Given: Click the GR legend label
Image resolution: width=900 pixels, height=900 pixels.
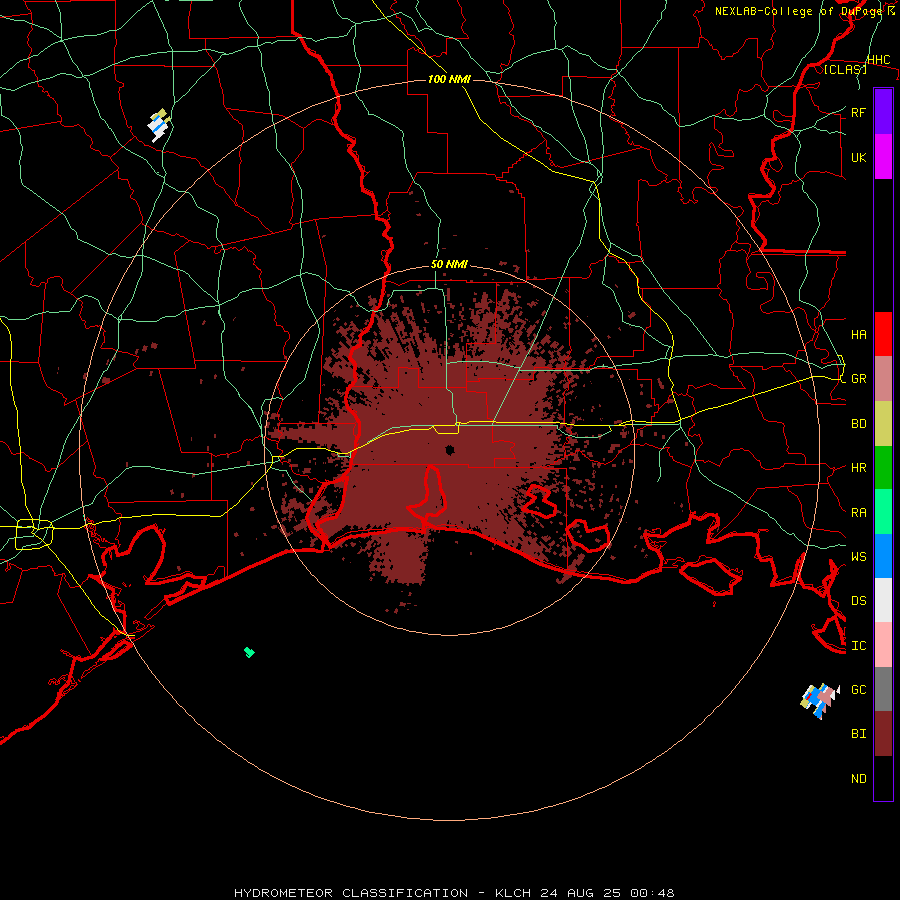Looking at the screenshot, I should pos(858,379).
